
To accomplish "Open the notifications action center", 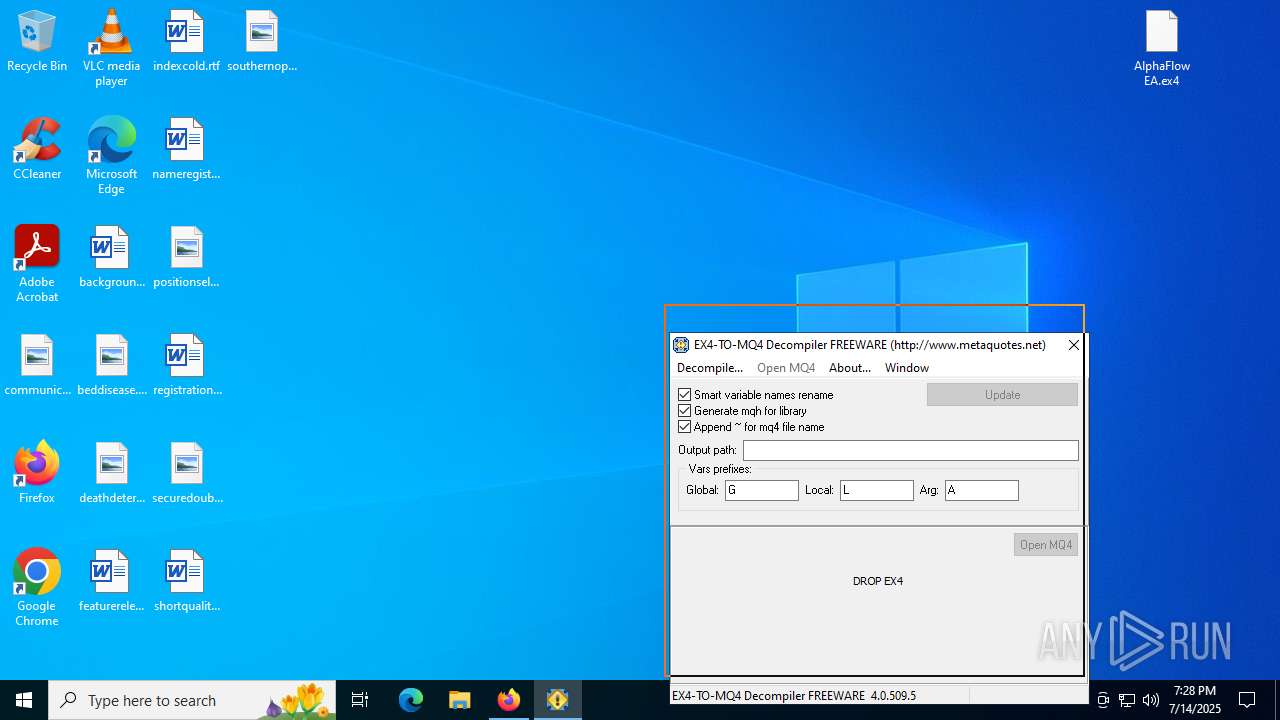I will click(1247, 700).
